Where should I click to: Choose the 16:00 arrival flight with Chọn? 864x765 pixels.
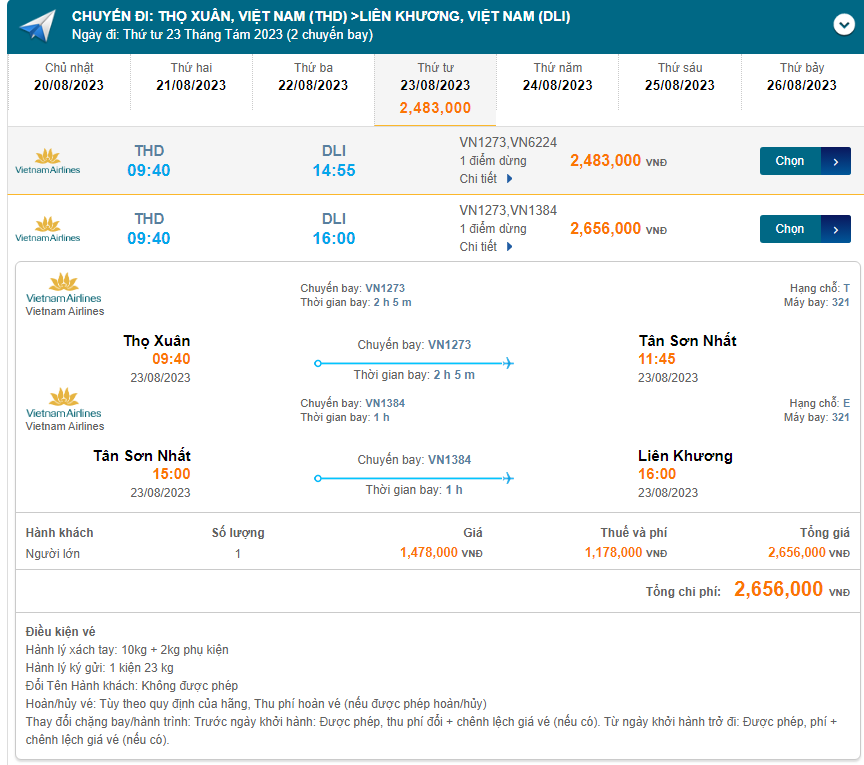pyautogui.click(x=805, y=229)
